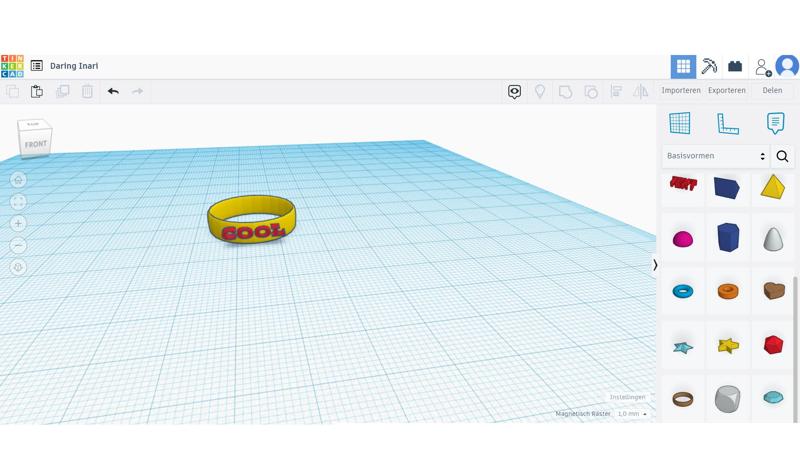Image resolution: width=800 pixels, height=450 pixels.
Task: Collapse the shapes panel with the chevron
Action: (655, 265)
